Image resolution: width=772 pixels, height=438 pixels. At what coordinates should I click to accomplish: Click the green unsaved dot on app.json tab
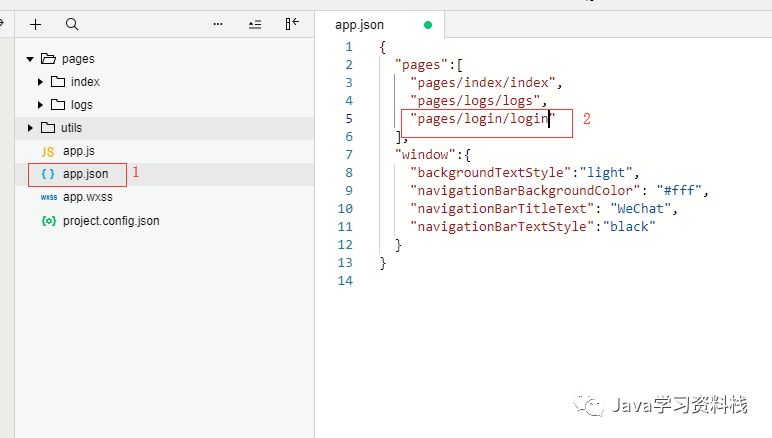[x=428, y=25]
